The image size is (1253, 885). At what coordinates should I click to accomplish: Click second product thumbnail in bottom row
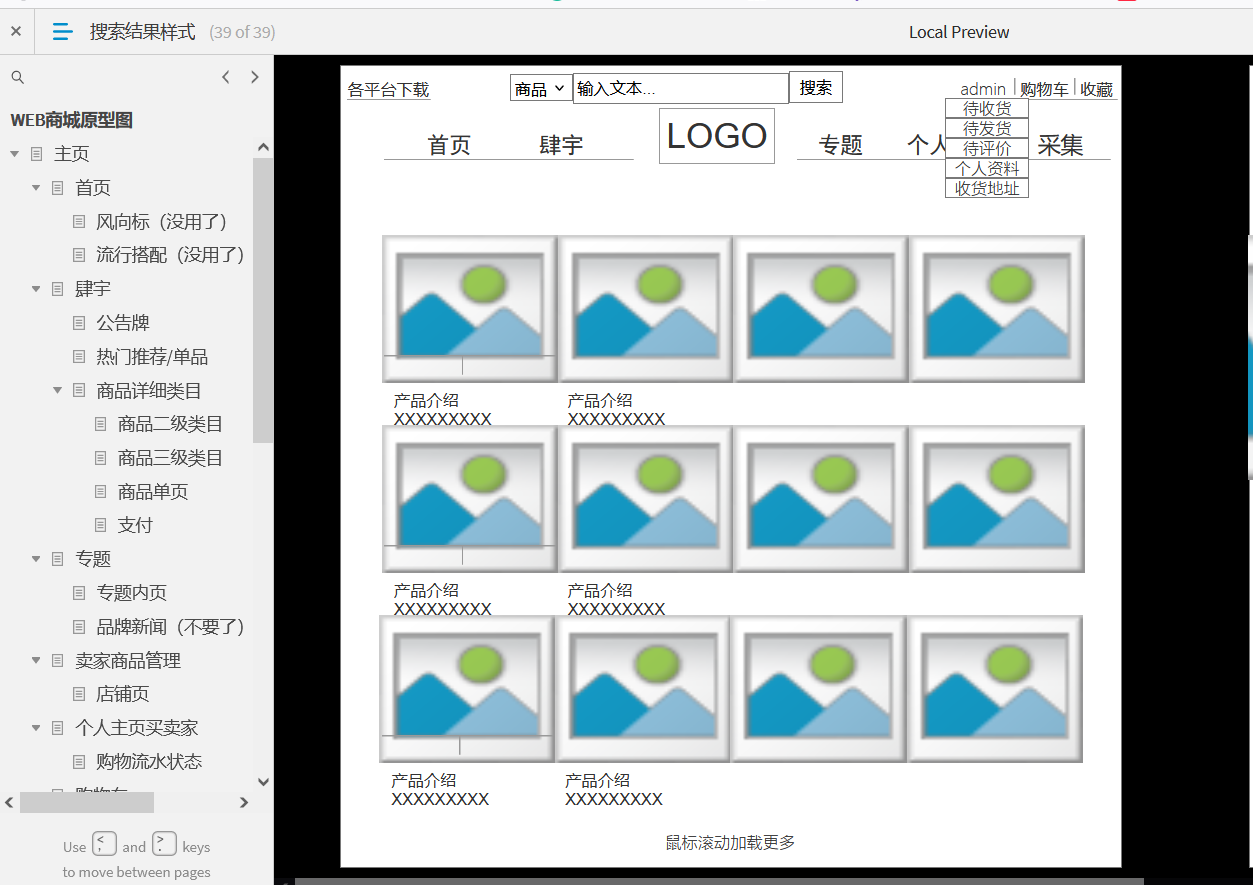click(x=643, y=689)
